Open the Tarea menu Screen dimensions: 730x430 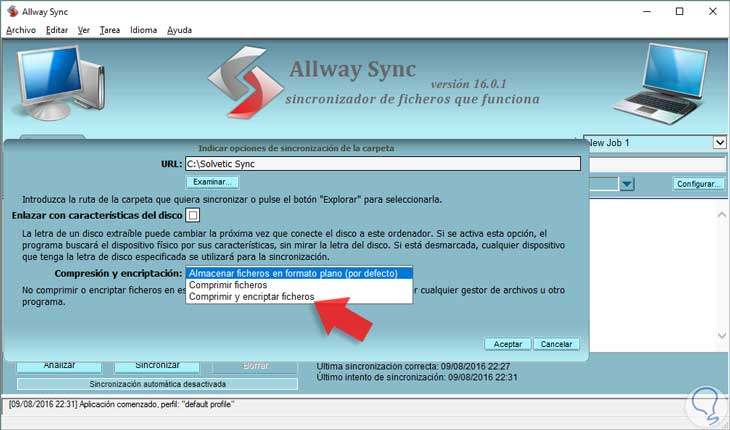[110, 30]
